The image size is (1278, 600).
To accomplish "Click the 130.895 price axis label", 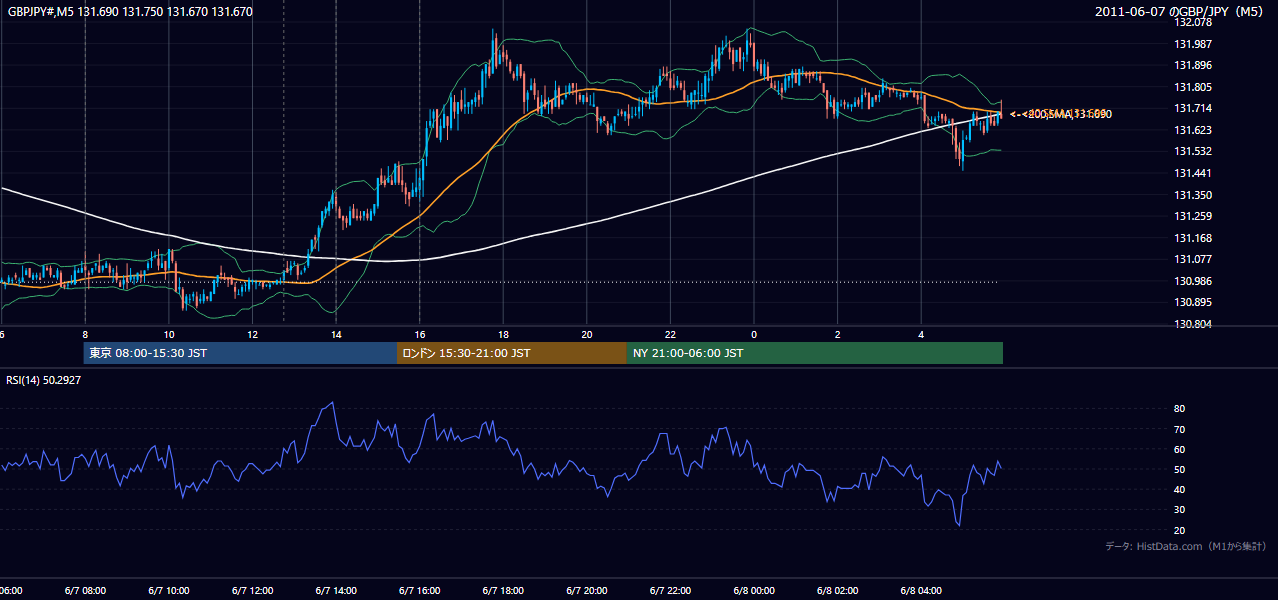I will (x=1194, y=302).
